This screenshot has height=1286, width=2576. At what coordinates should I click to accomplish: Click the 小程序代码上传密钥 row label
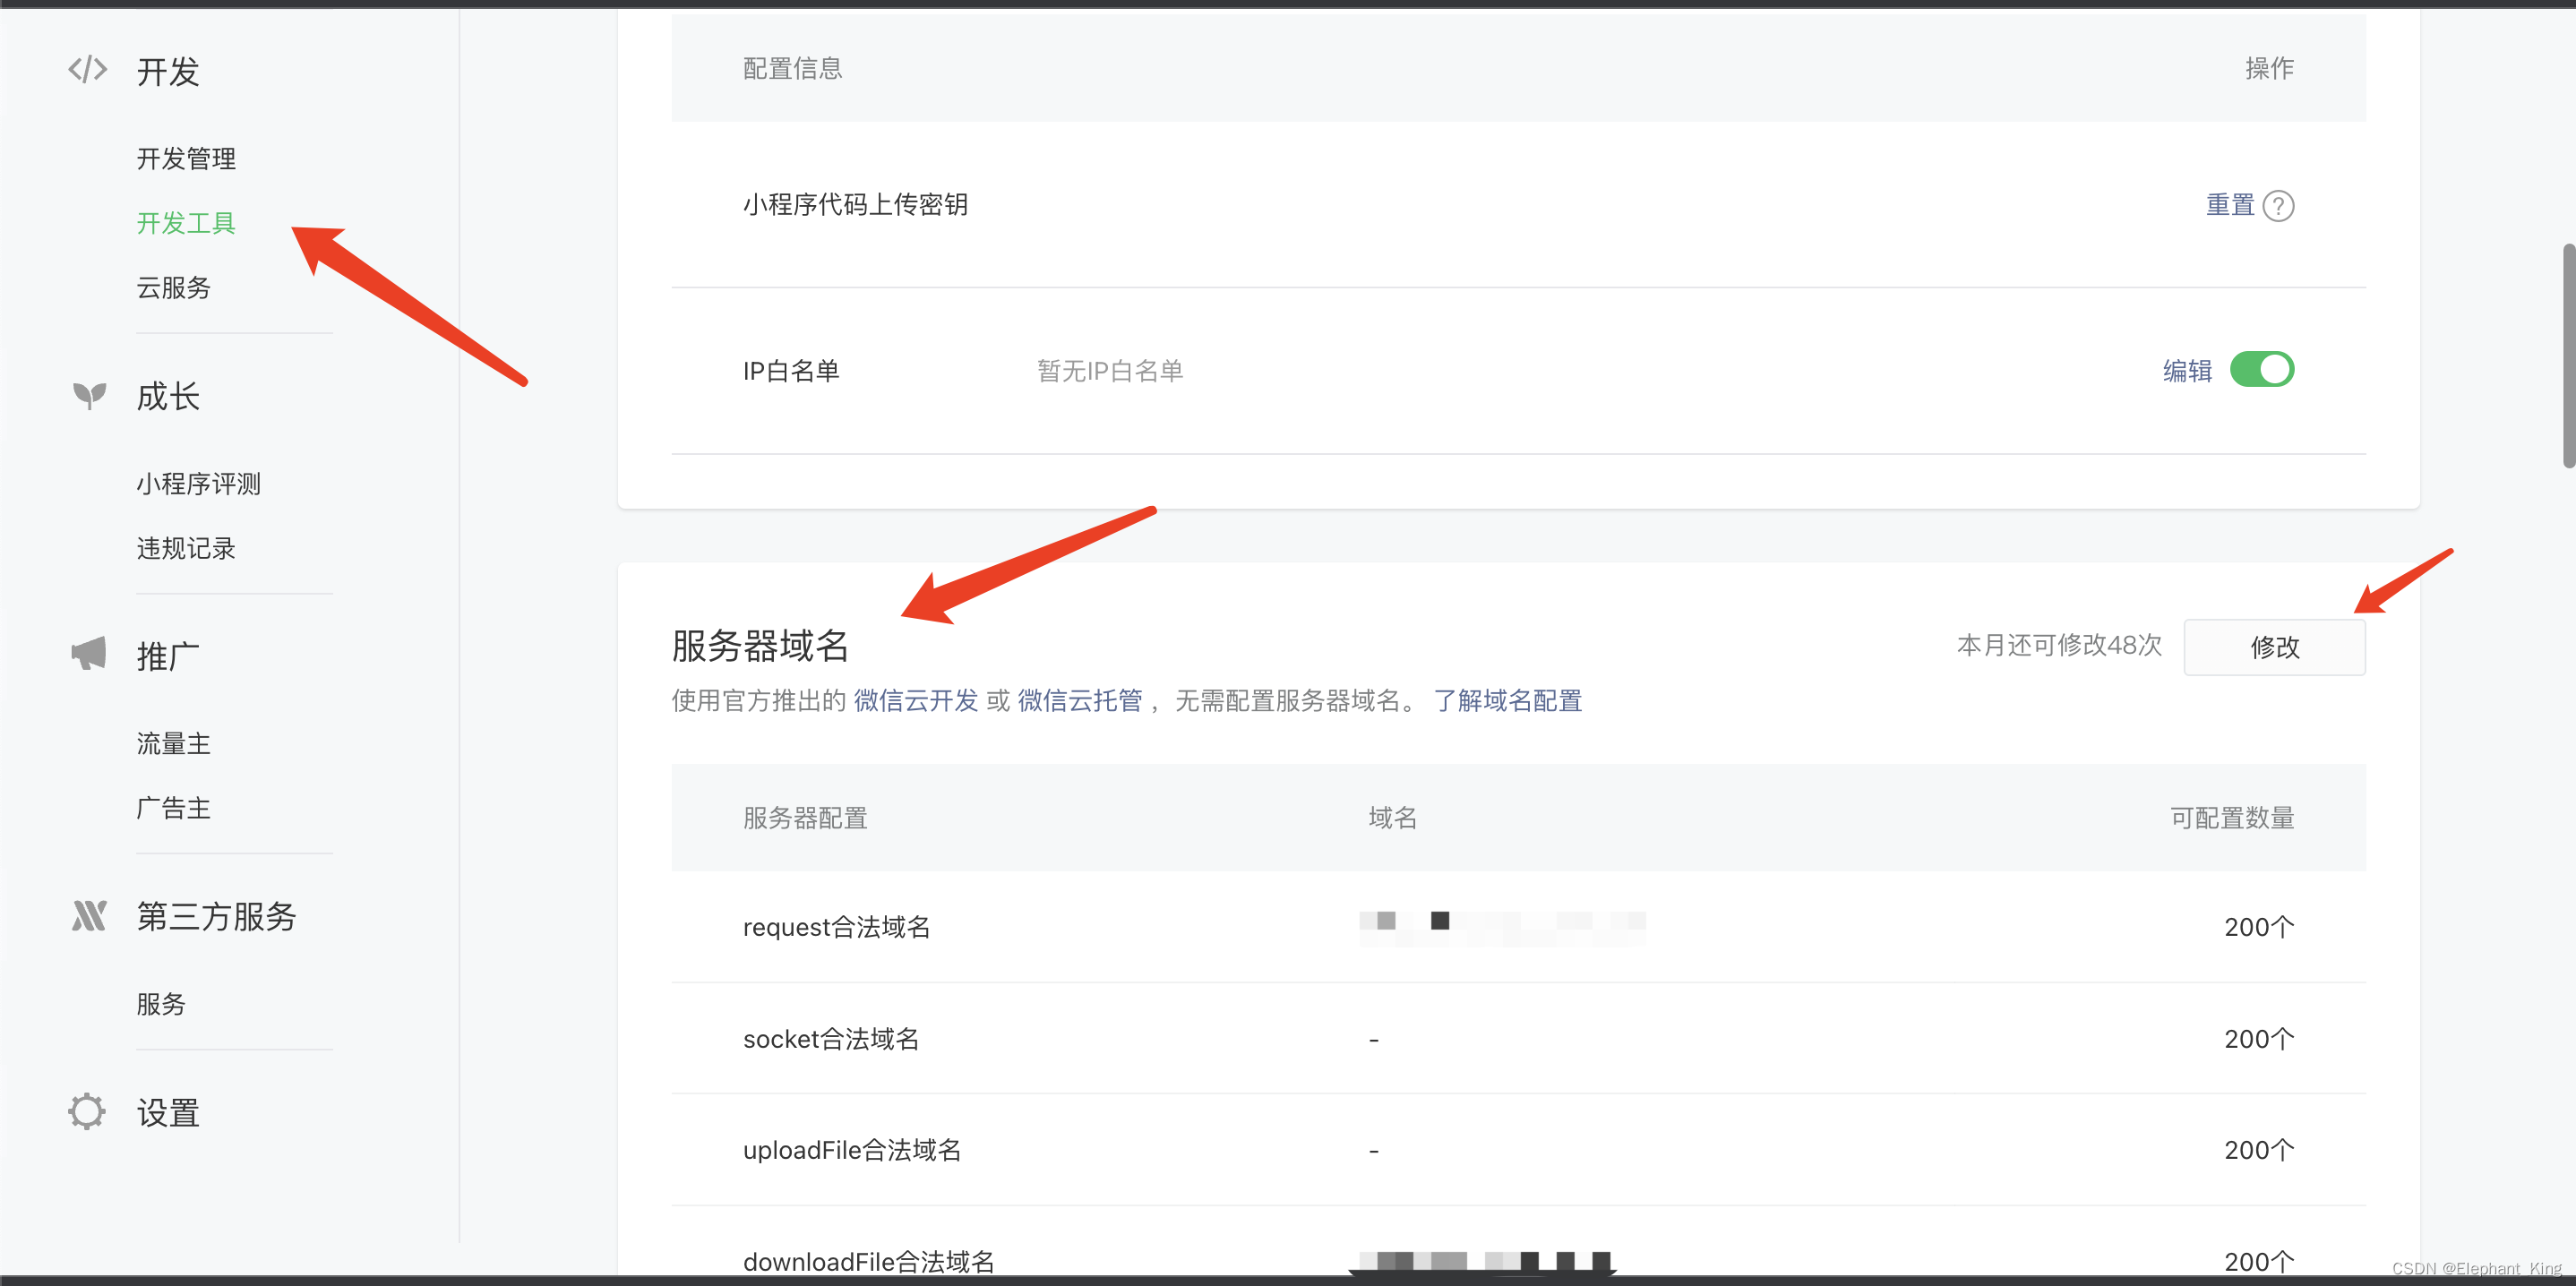(x=855, y=205)
